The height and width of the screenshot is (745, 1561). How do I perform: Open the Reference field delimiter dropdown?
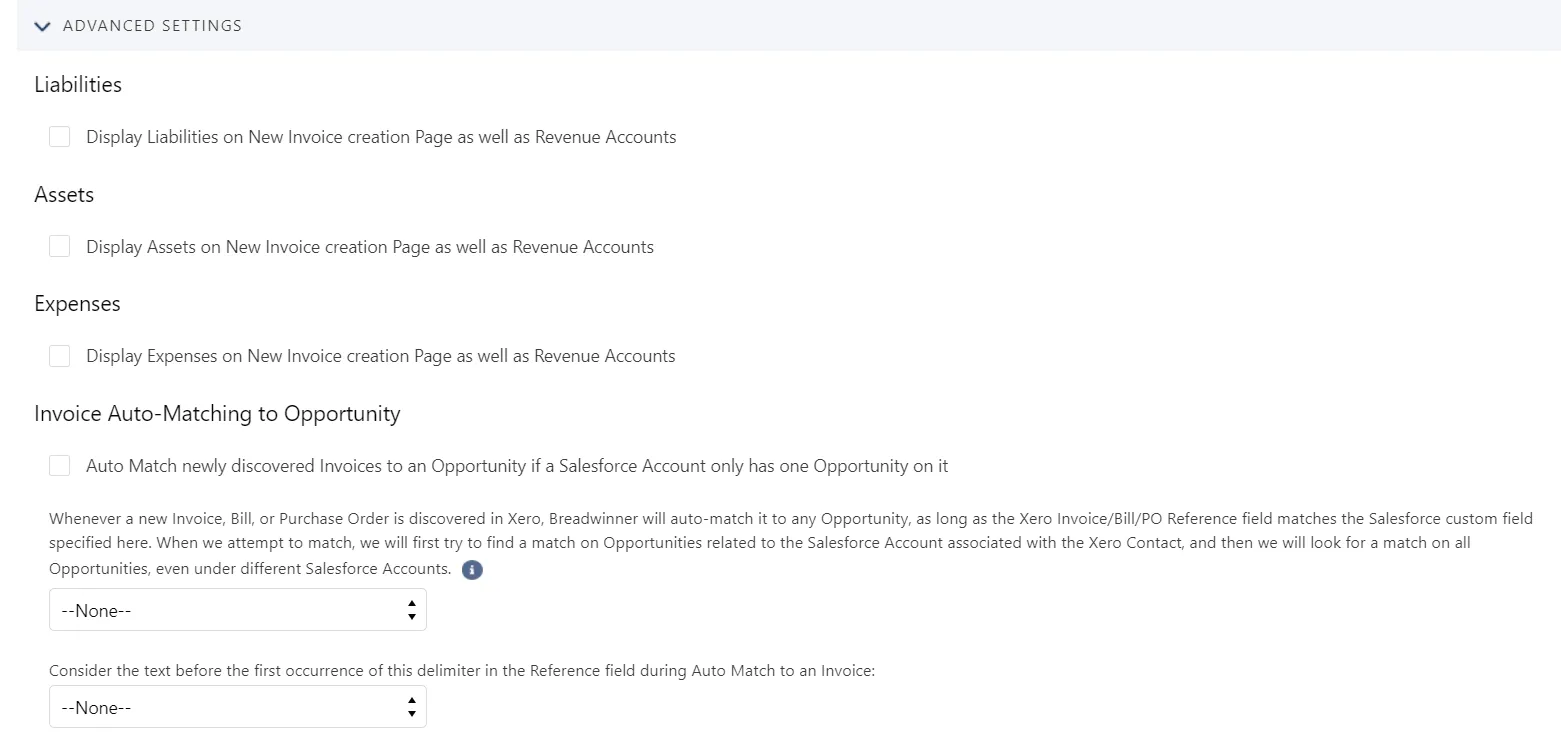[238, 707]
